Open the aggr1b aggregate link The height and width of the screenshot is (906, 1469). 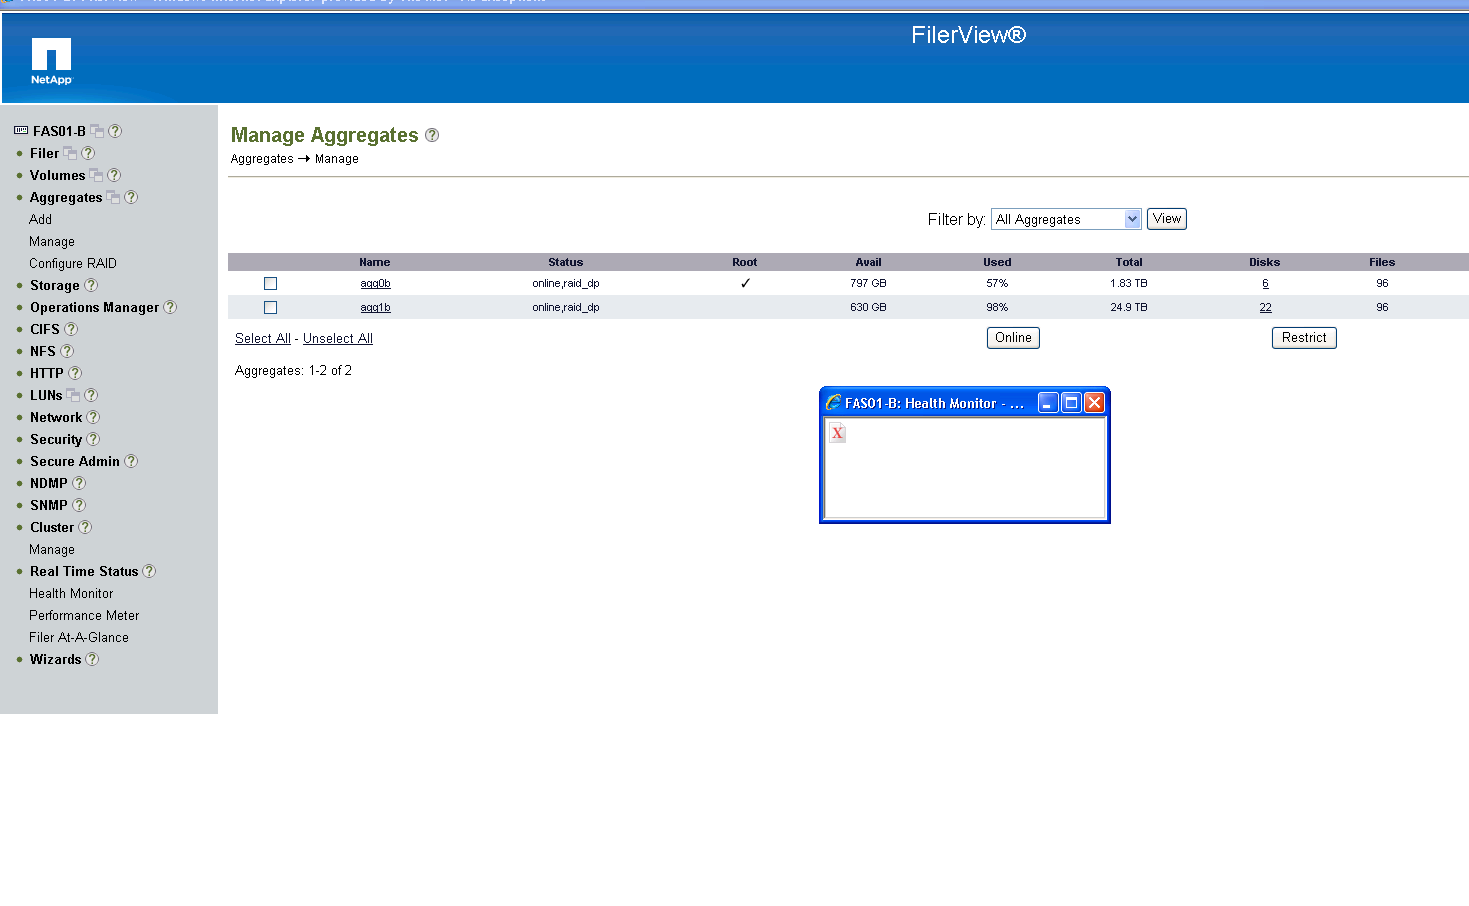[x=375, y=308]
